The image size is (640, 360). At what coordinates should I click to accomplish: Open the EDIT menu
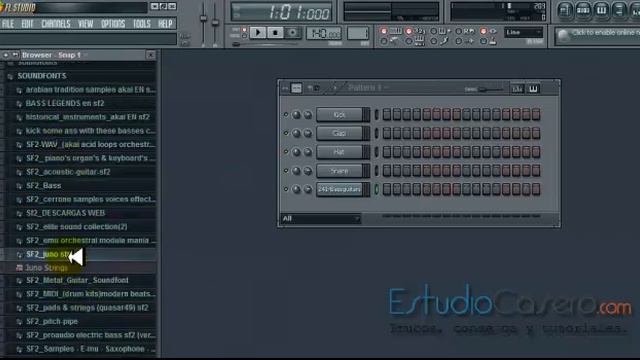(27, 24)
